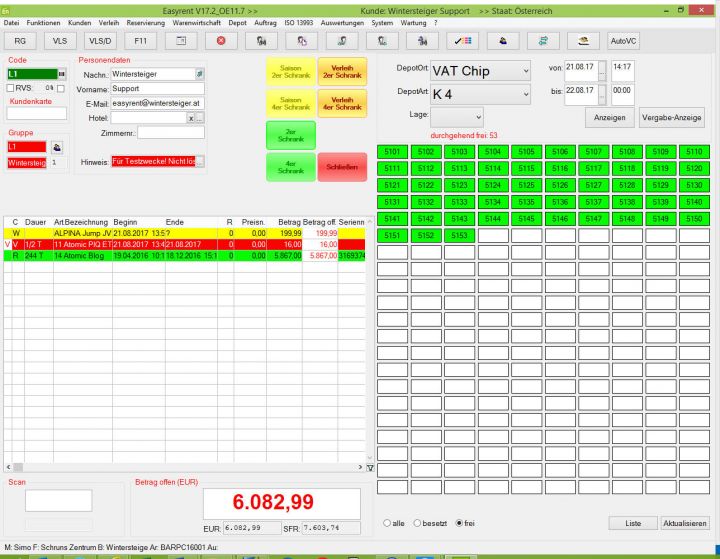This screenshot has width=720, height=559.
Task: Enable the RVS checkbox
Action: pyautogui.click(x=10, y=88)
